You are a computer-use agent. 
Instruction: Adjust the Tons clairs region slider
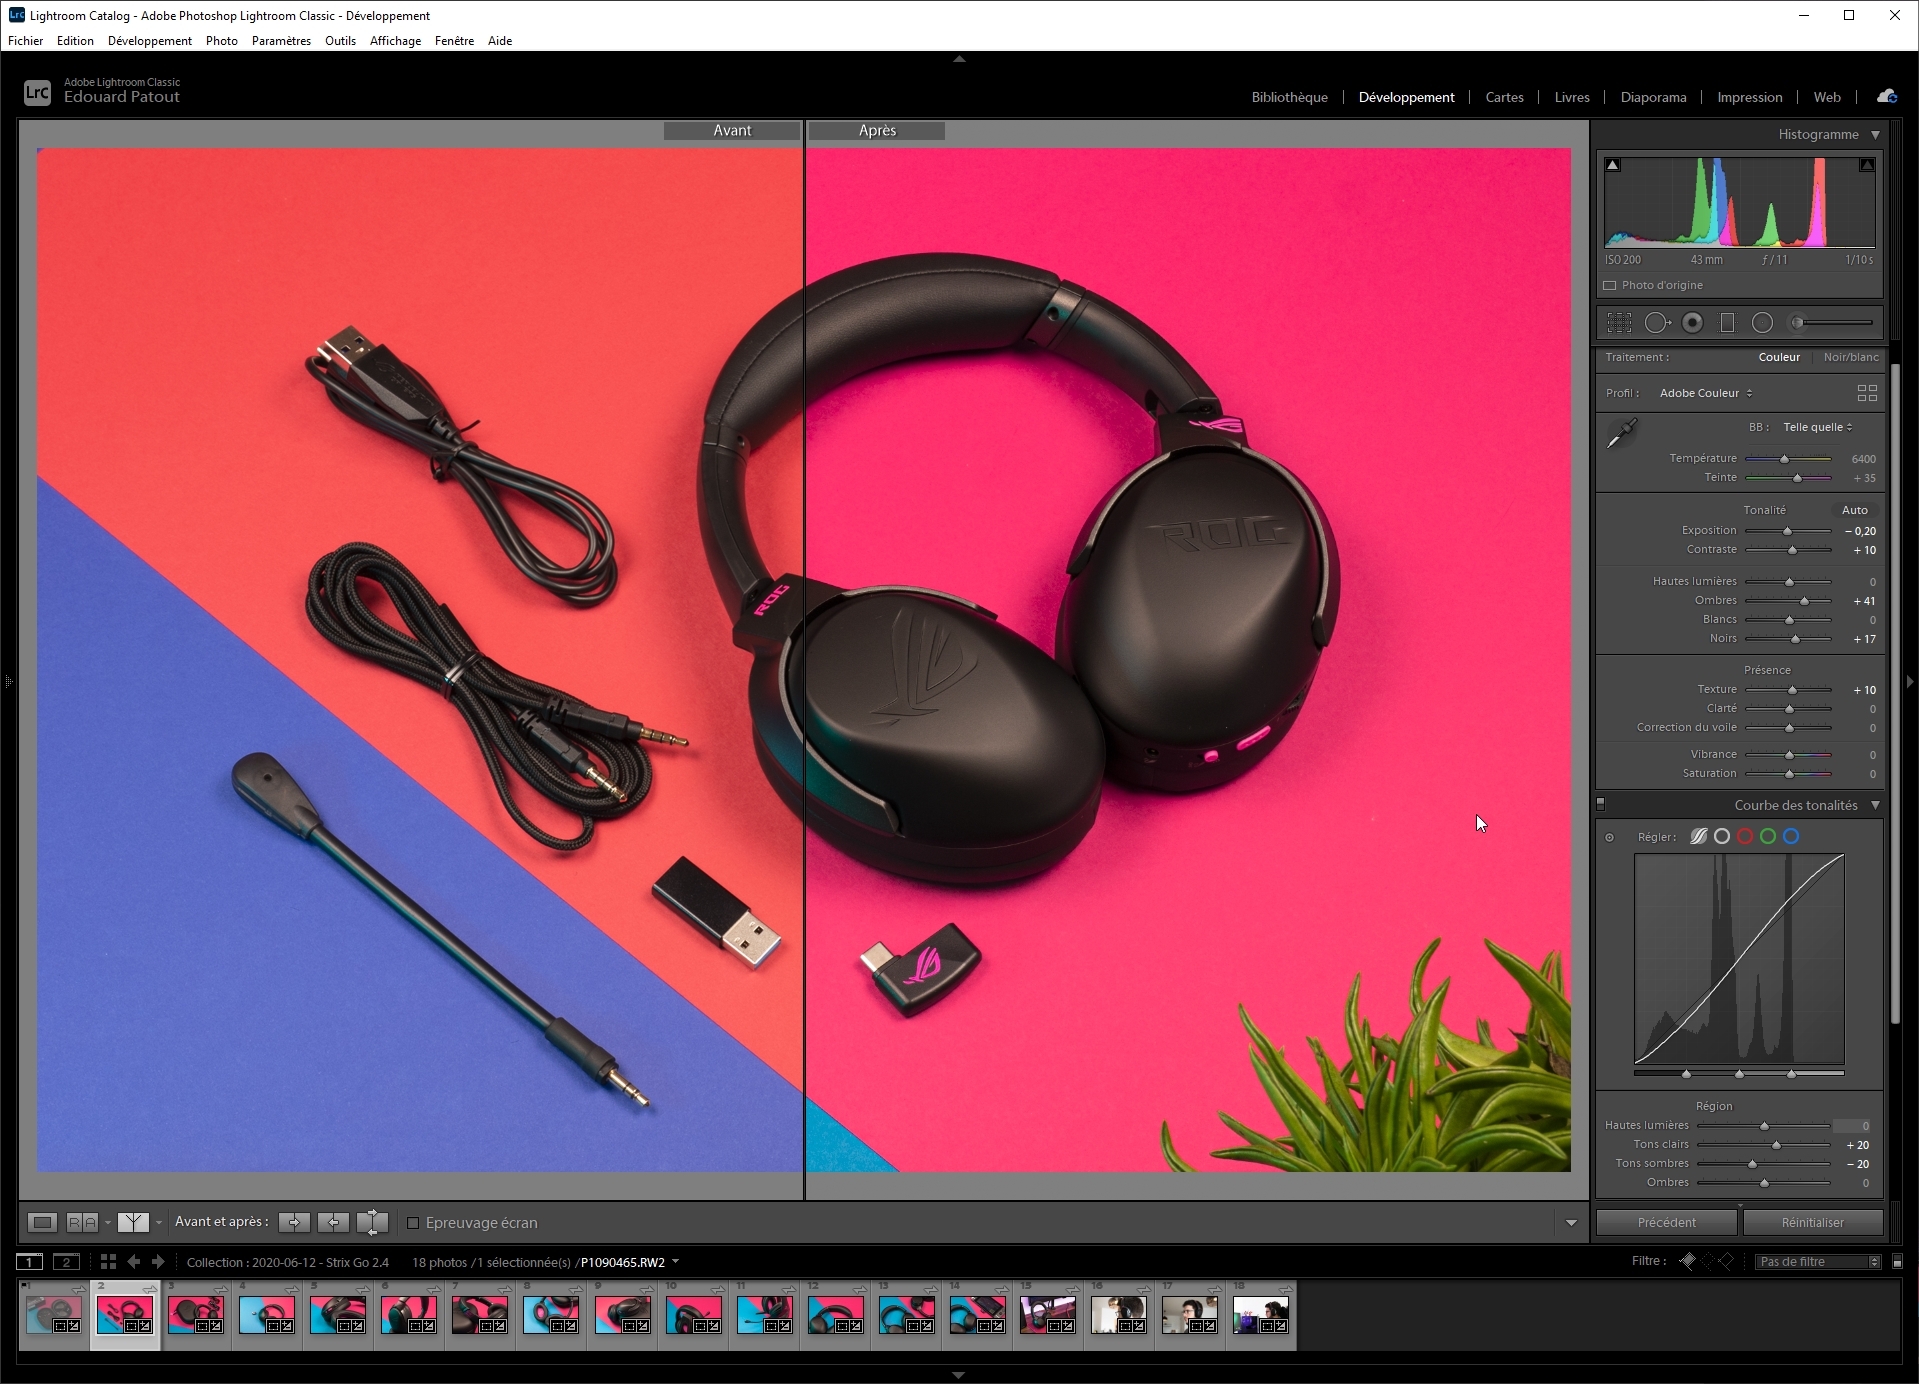tap(1764, 1145)
